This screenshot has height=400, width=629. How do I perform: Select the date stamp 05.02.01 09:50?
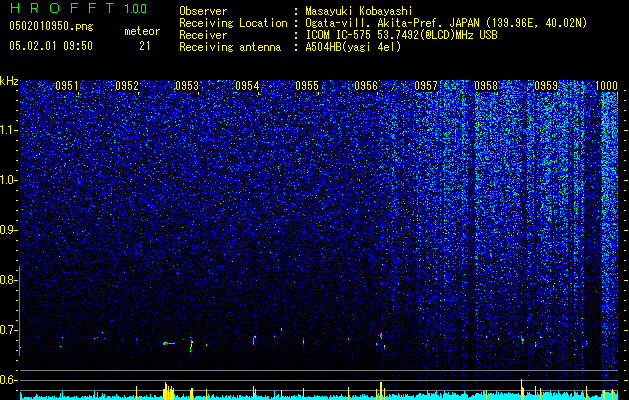pos(51,46)
